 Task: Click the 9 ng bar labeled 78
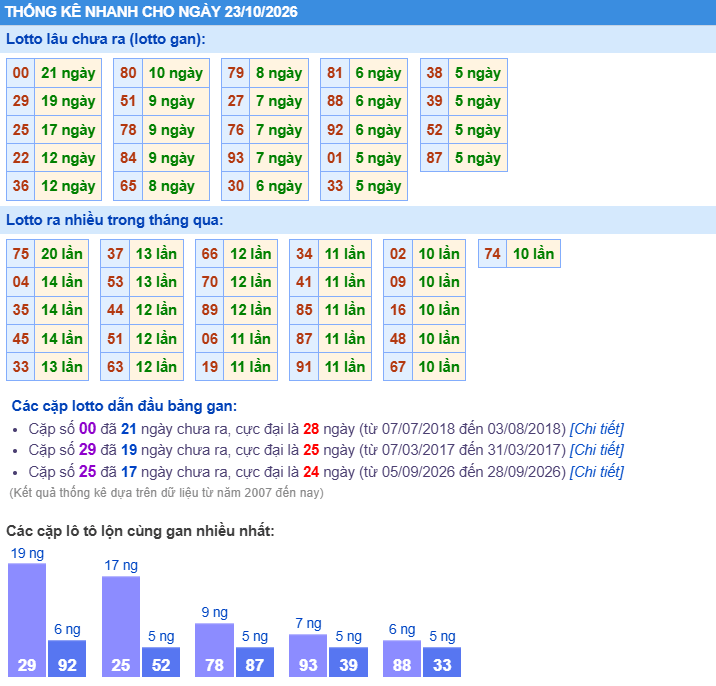pyautogui.click(x=215, y=650)
